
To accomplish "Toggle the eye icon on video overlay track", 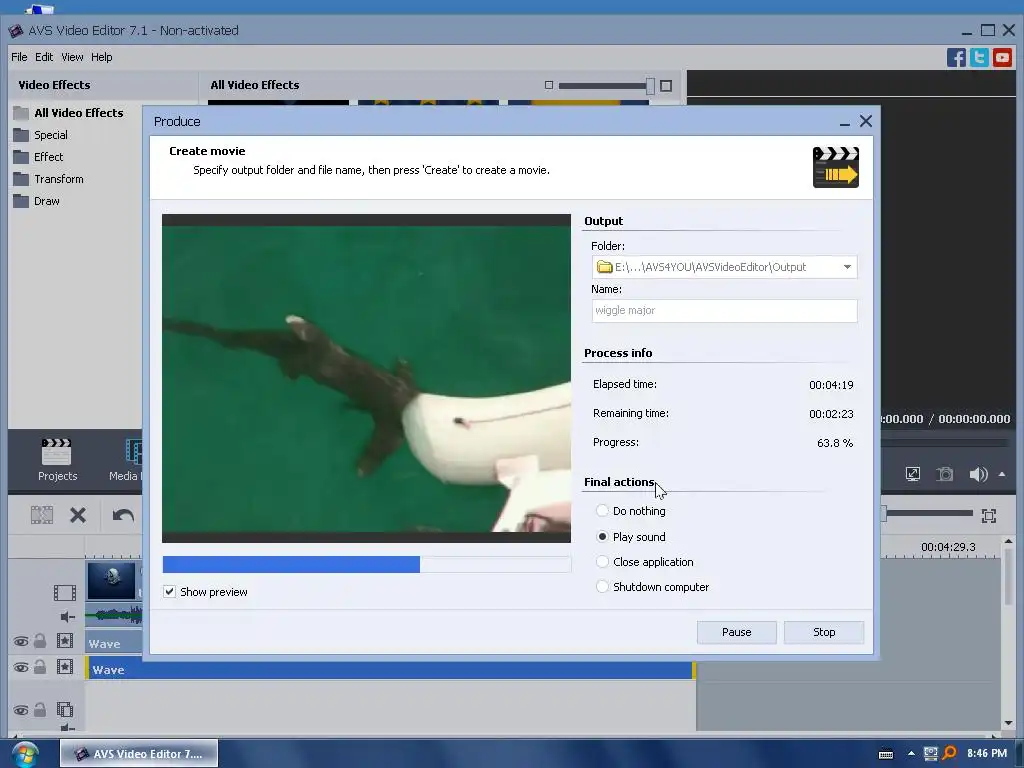I will (21, 710).
